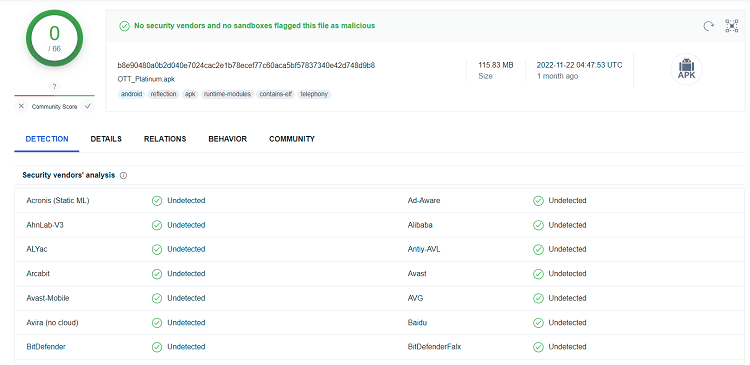The width and height of the screenshot is (750, 365).
Task: Click the Avast undetected check icon
Action: click(538, 274)
